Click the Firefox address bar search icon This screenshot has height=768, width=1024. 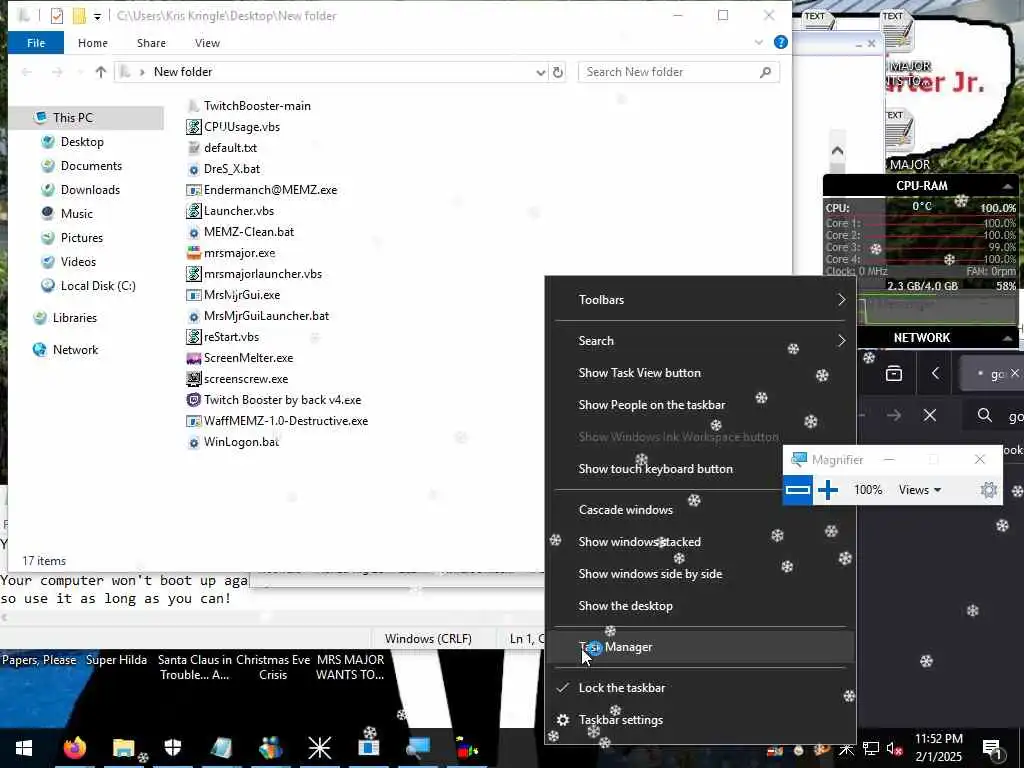[x=984, y=415]
